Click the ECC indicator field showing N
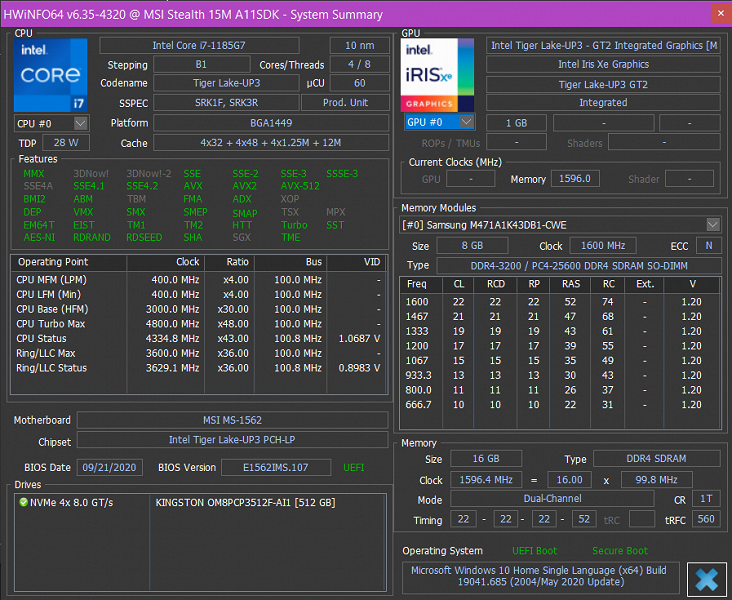Image resolution: width=732 pixels, height=600 pixels. tap(708, 246)
